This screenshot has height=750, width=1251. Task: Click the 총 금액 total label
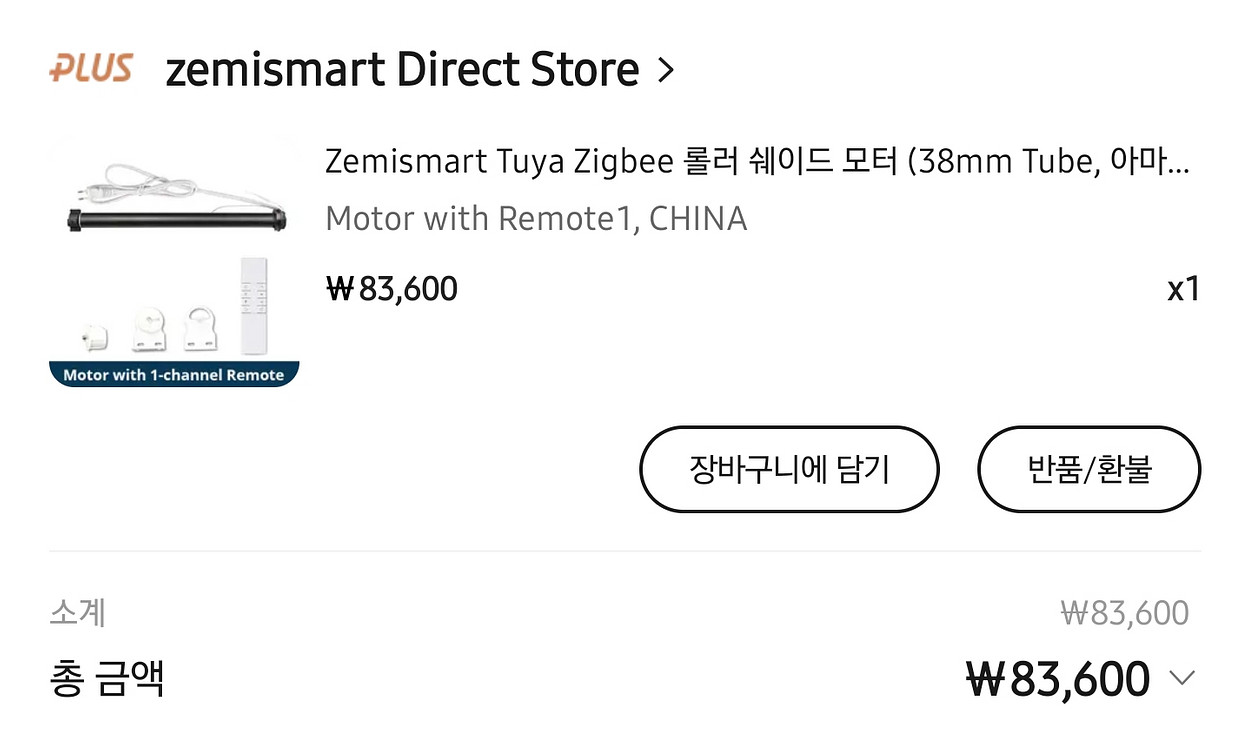click(107, 679)
